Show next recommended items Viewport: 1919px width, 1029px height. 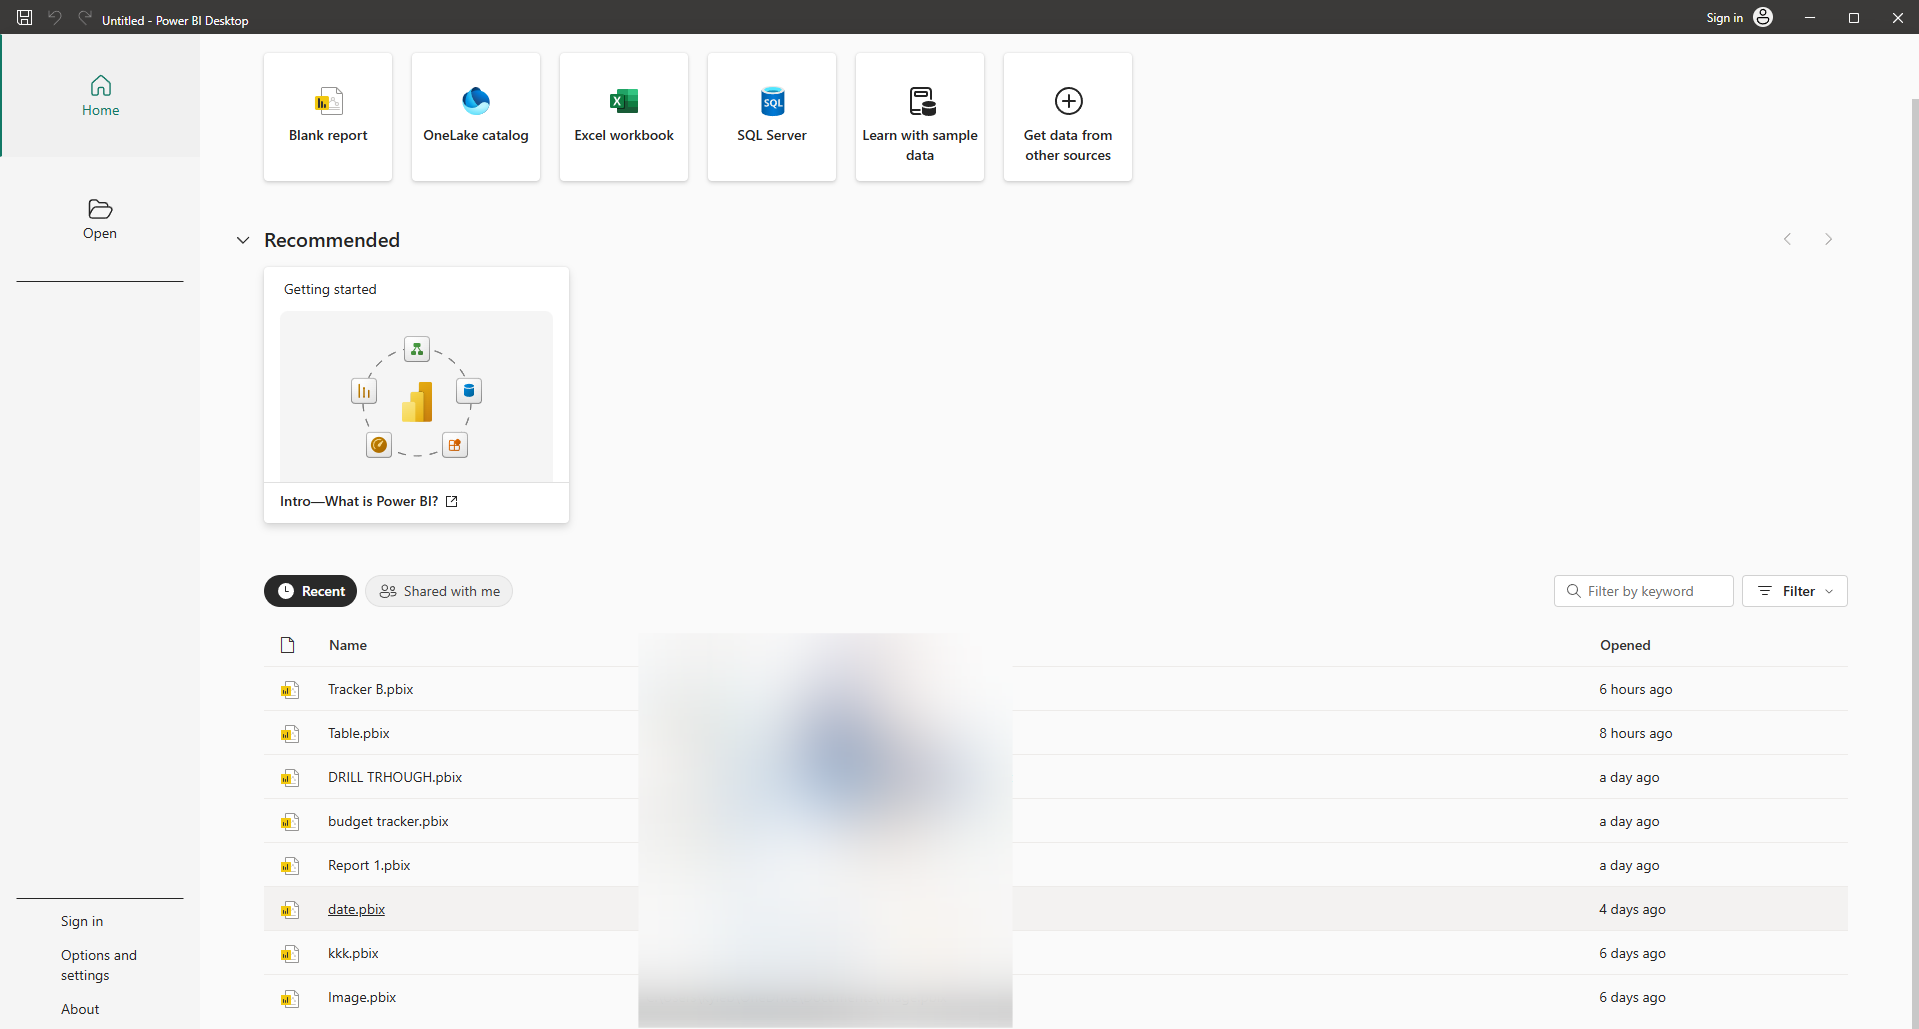tap(1828, 239)
